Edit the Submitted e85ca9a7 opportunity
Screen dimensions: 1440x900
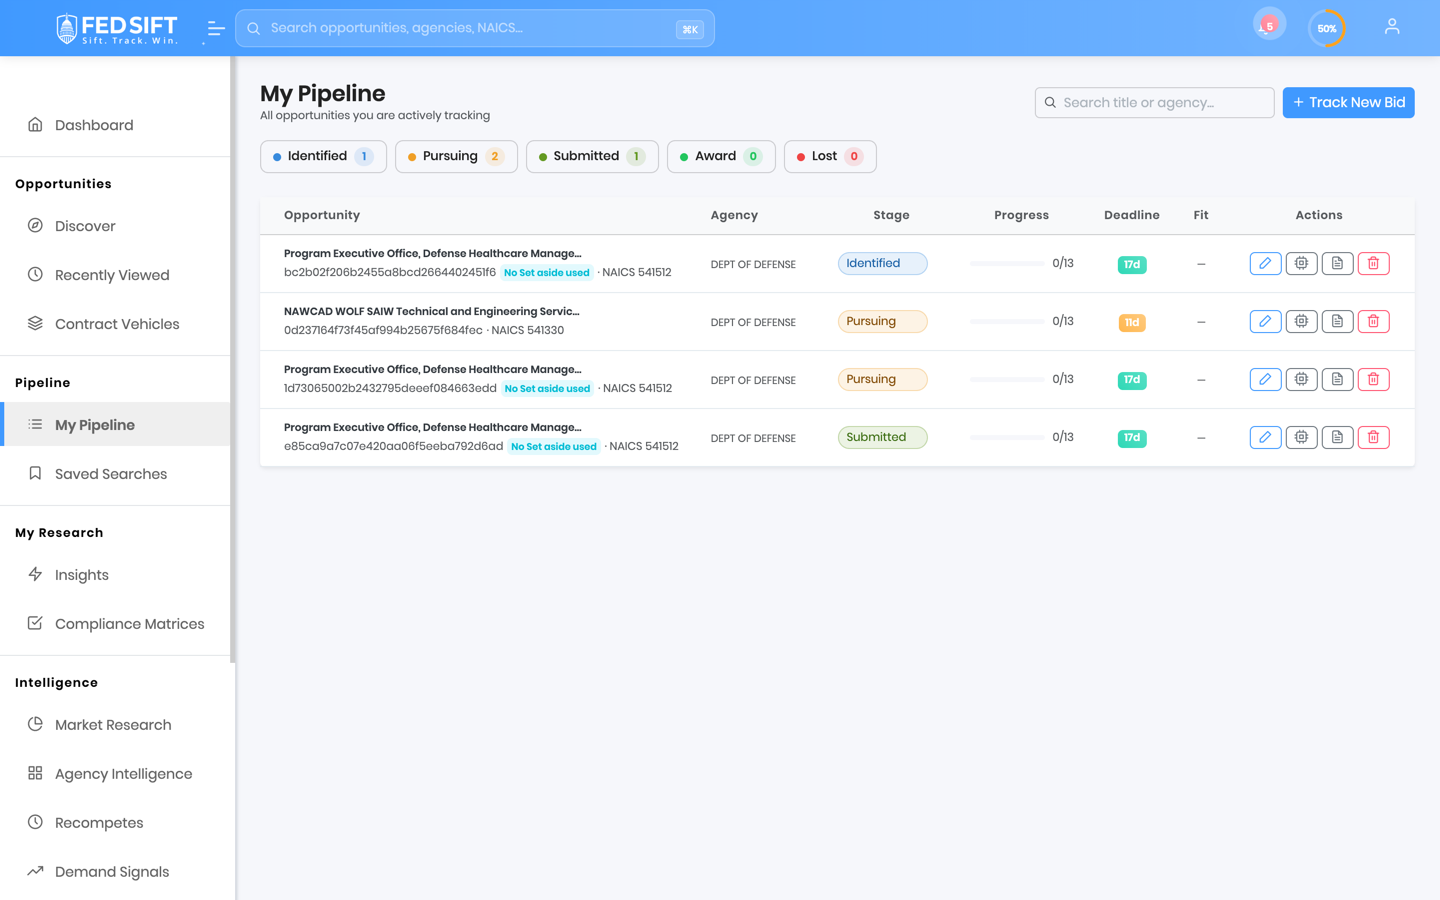pyautogui.click(x=1265, y=438)
